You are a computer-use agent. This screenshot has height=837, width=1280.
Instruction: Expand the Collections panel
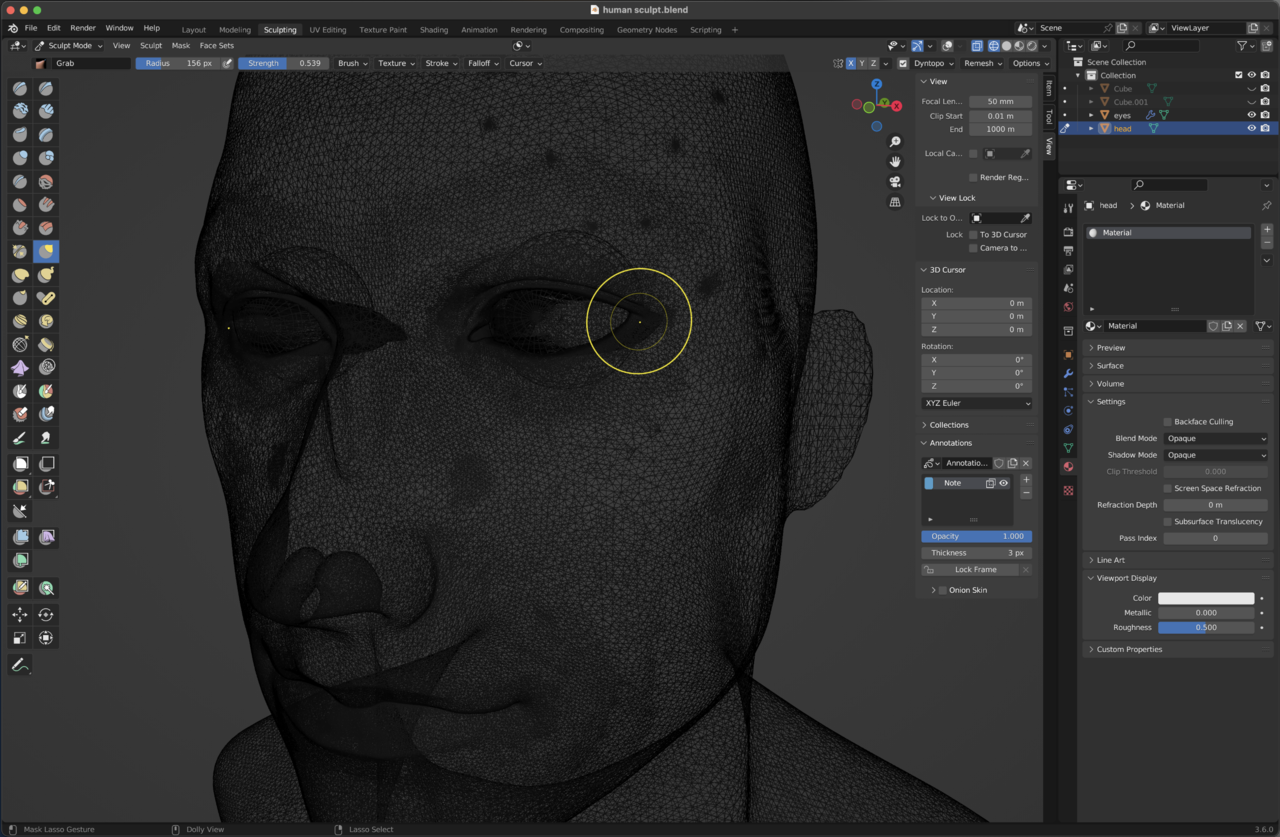[x=948, y=425]
